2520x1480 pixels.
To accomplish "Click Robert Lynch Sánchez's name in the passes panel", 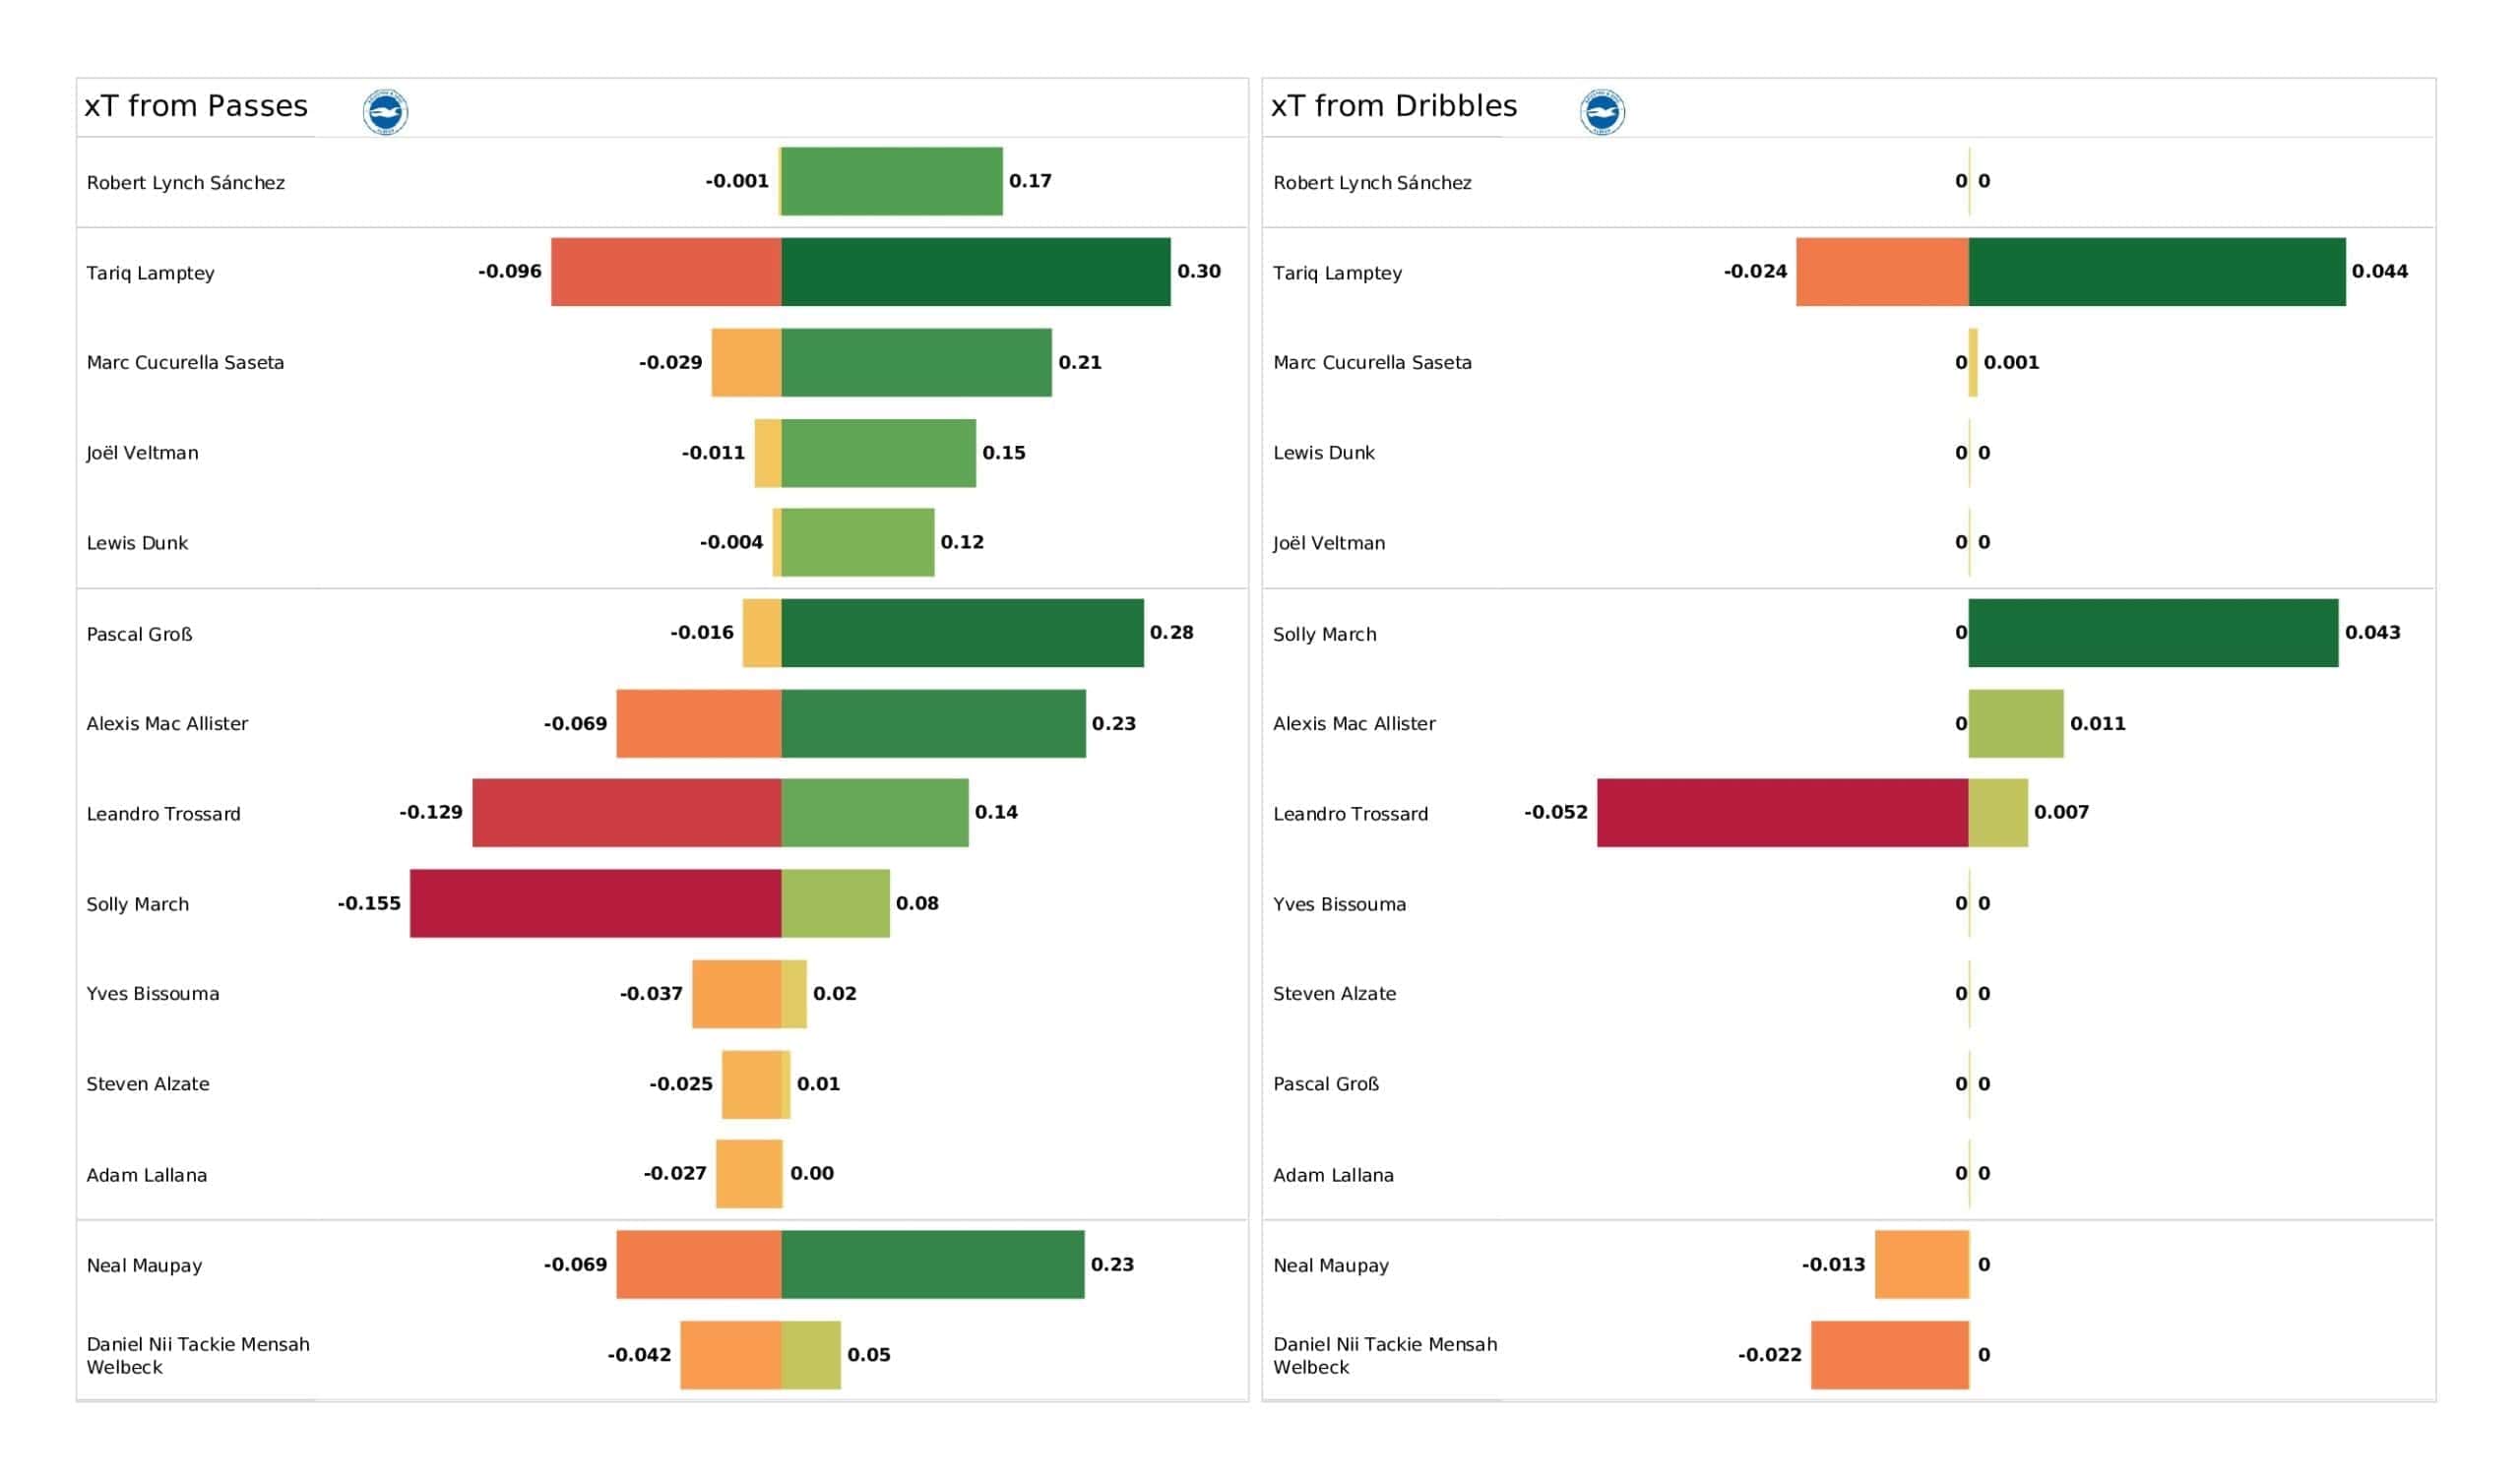I will (x=186, y=183).
